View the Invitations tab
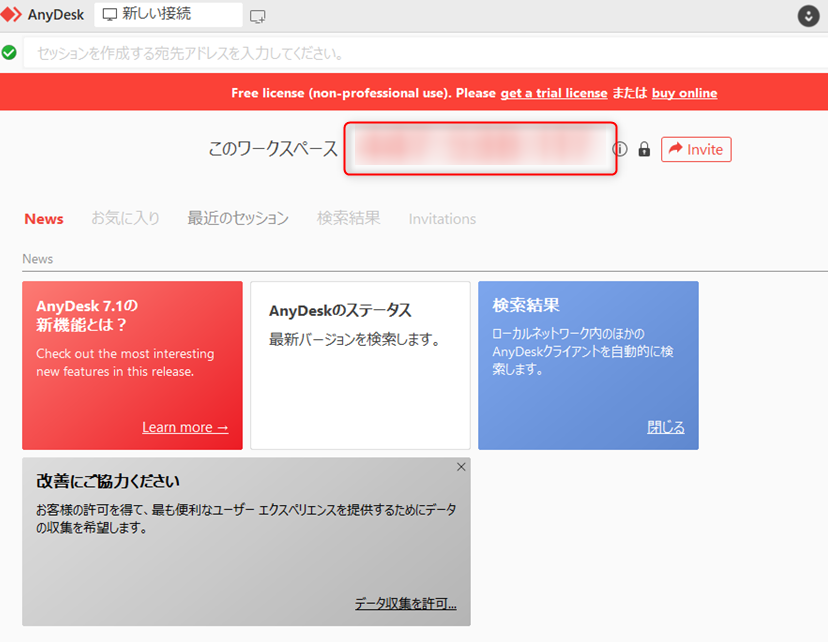Image resolution: width=828 pixels, height=642 pixels. pyautogui.click(x=442, y=218)
